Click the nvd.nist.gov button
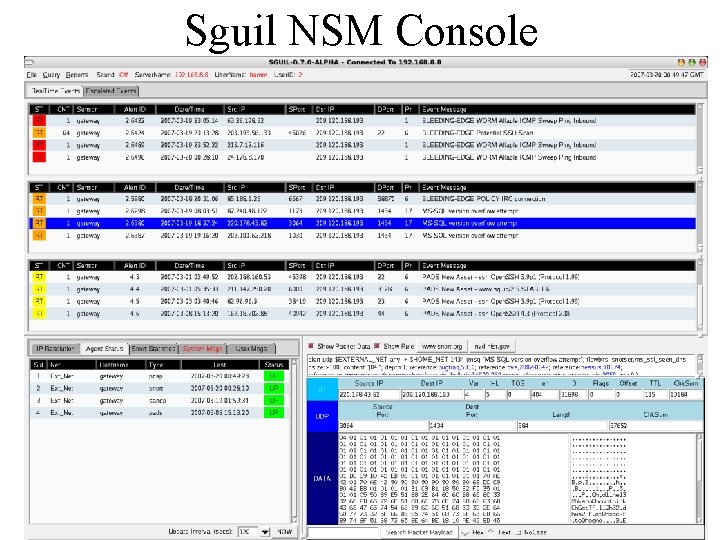This screenshot has width=720, height=540. (492, 346)
